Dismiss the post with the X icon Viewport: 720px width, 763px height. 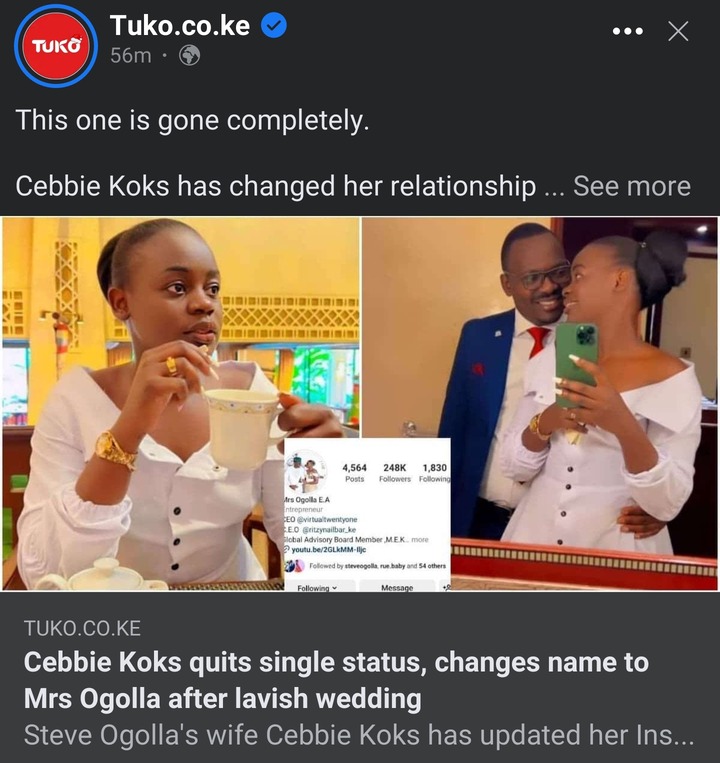click(x=678, y=32)
